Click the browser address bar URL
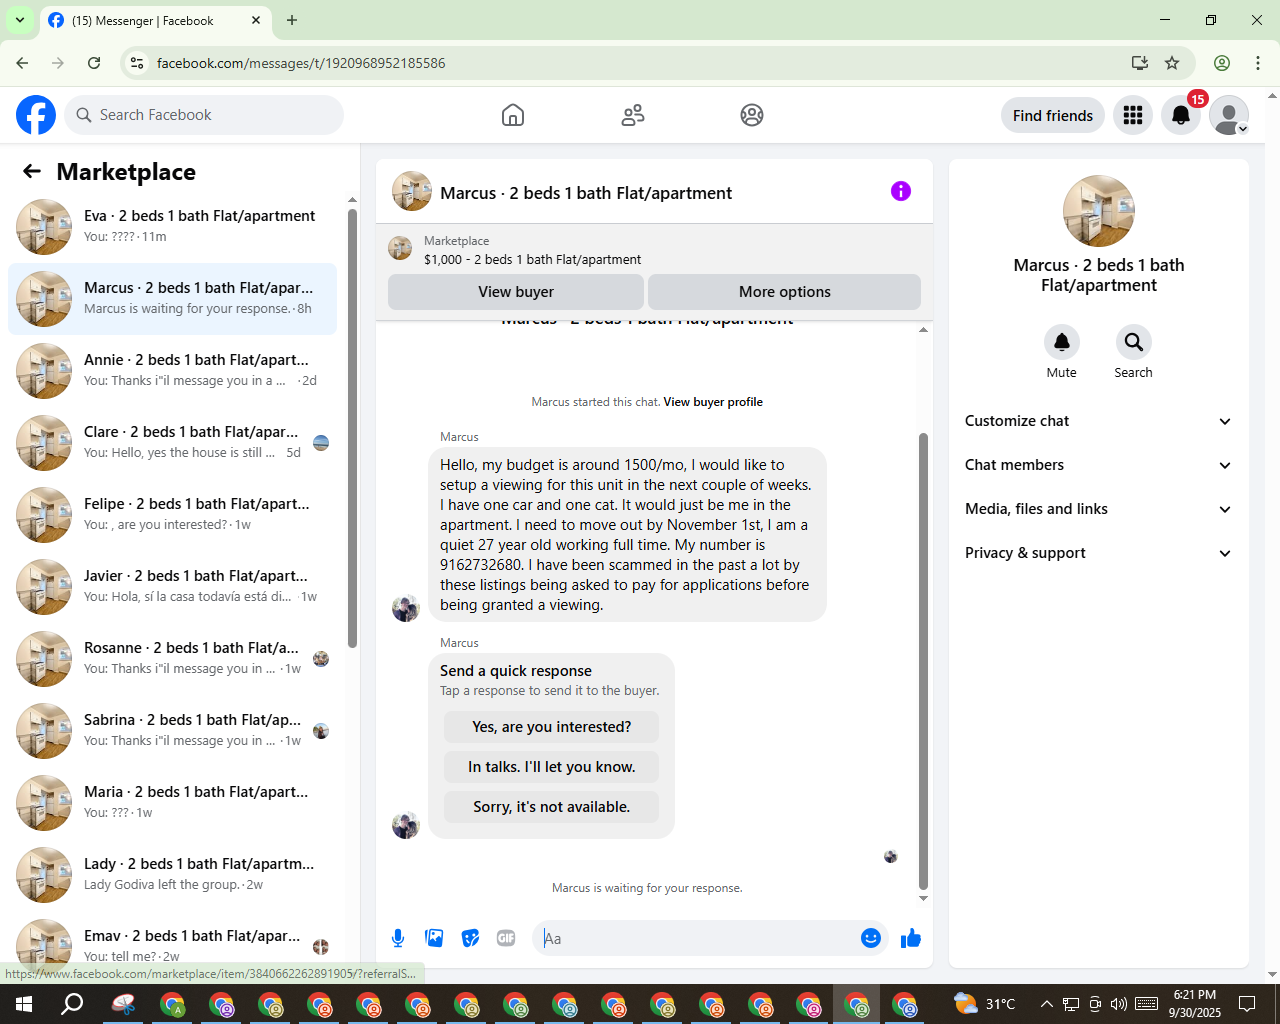Viewport: 1280px width, 1024px height. coord(301,63)
